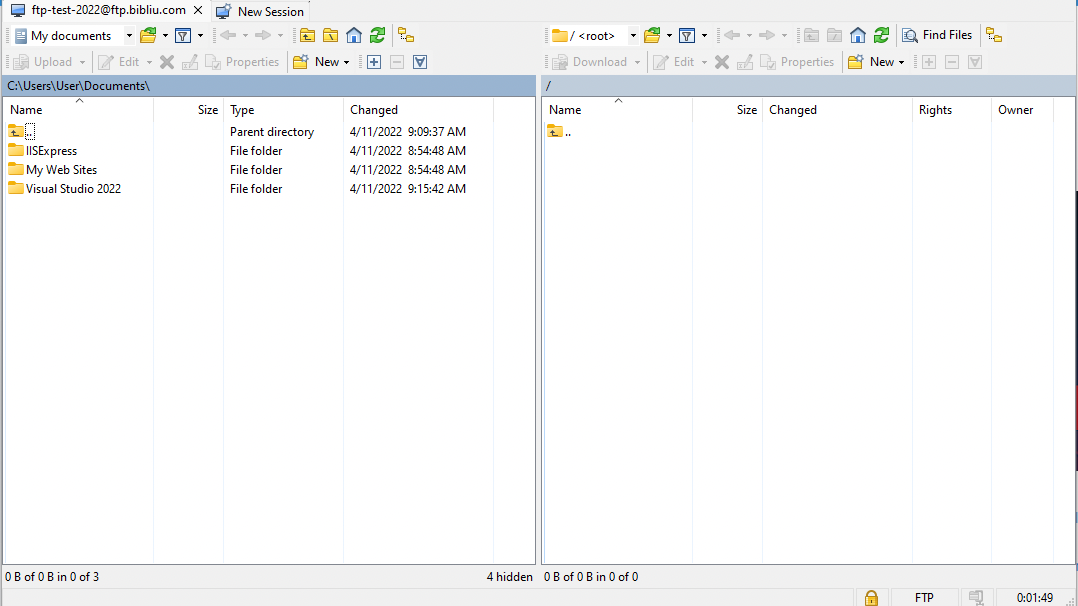Switch to the New Session tab

coord(260,11)
